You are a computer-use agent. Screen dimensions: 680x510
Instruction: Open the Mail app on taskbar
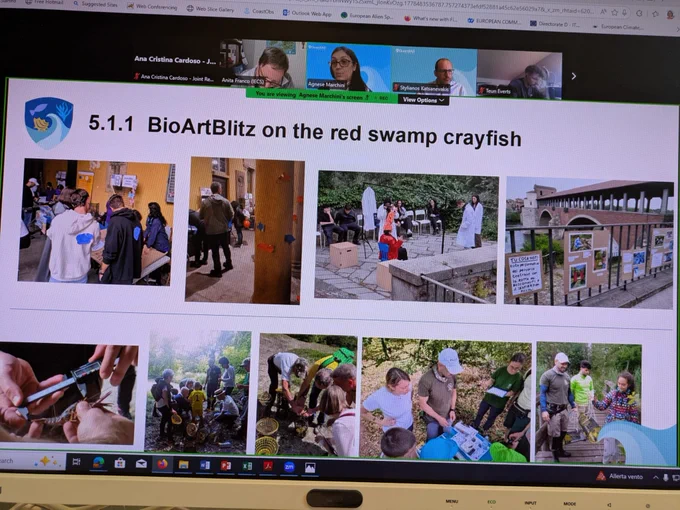tap(141, 464)
